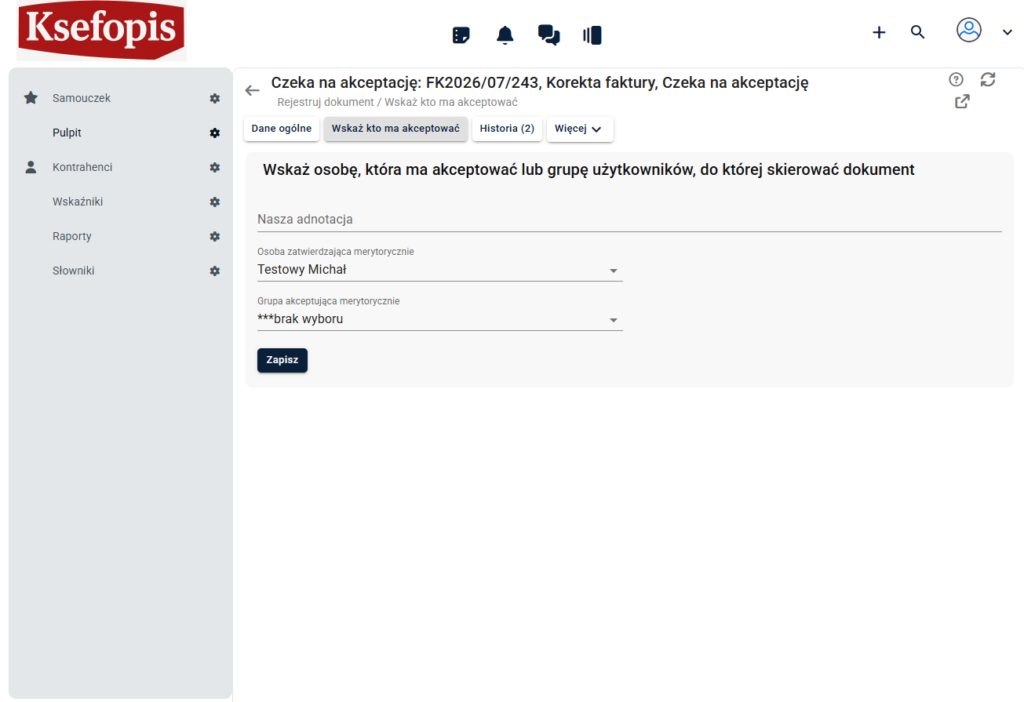The width and height of the screenshot is (1024, 702).
Task: Click the help question mark icon
Action: (956, 80)
